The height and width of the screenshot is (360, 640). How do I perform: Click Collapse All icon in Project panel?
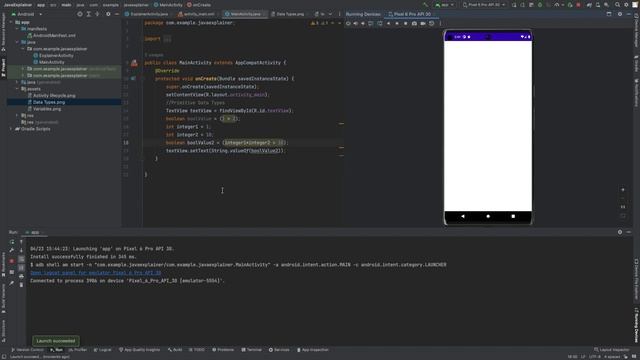pos(97,14)
